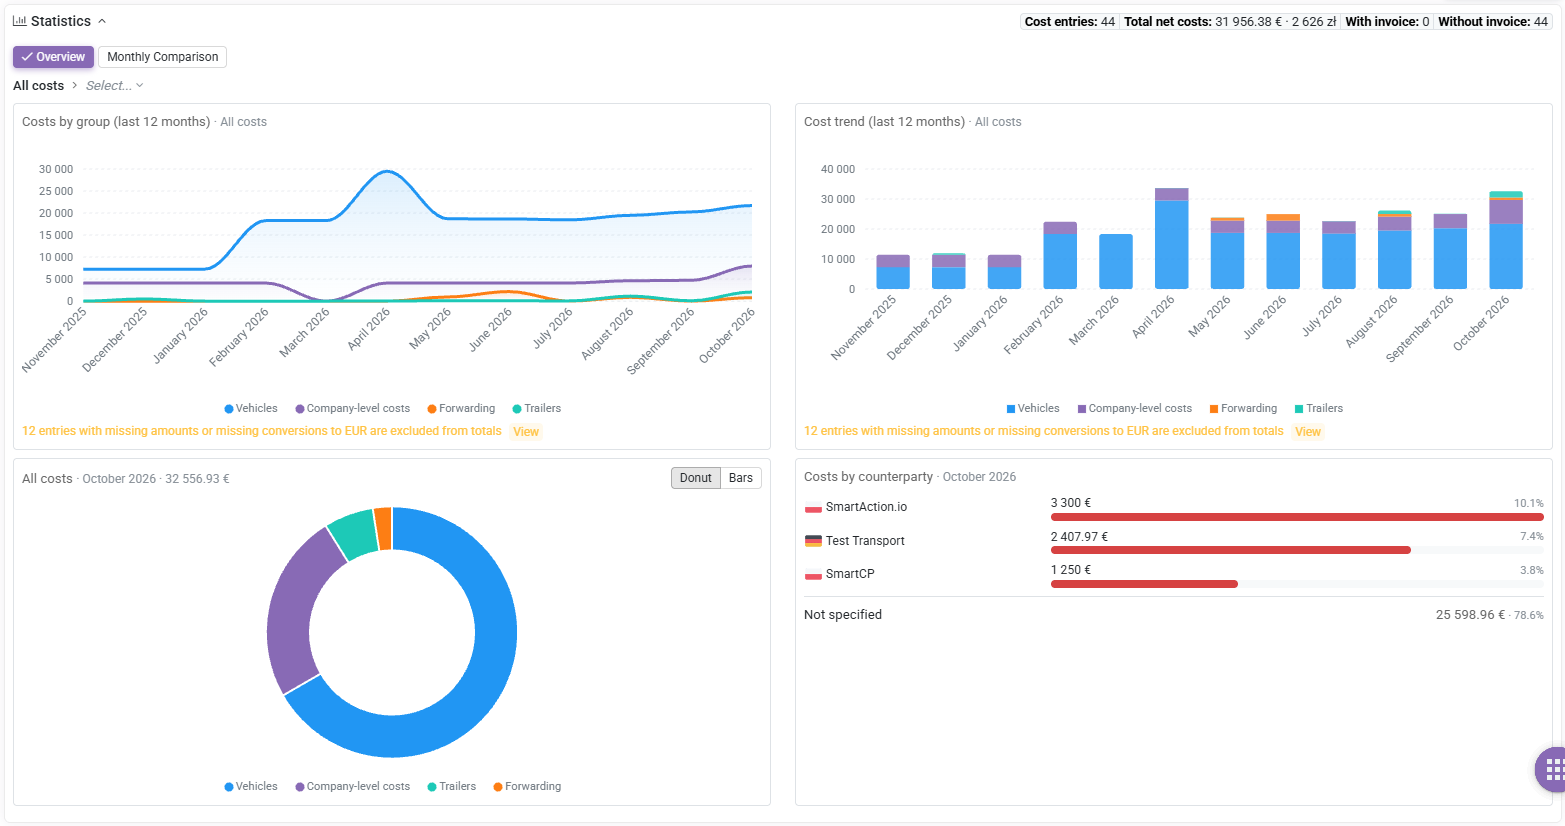Toggle Company-level costs legend under donut chart
This screenshot has height=826, width=1565.
352,786
